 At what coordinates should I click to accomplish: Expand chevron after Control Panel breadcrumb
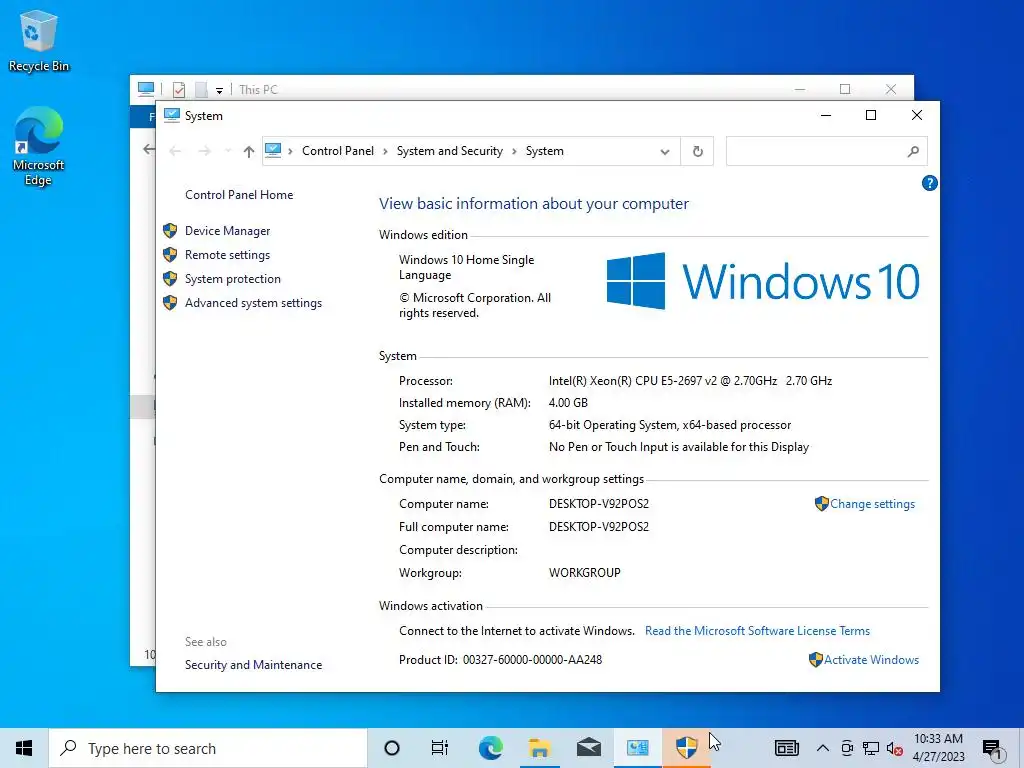[385, 152]
